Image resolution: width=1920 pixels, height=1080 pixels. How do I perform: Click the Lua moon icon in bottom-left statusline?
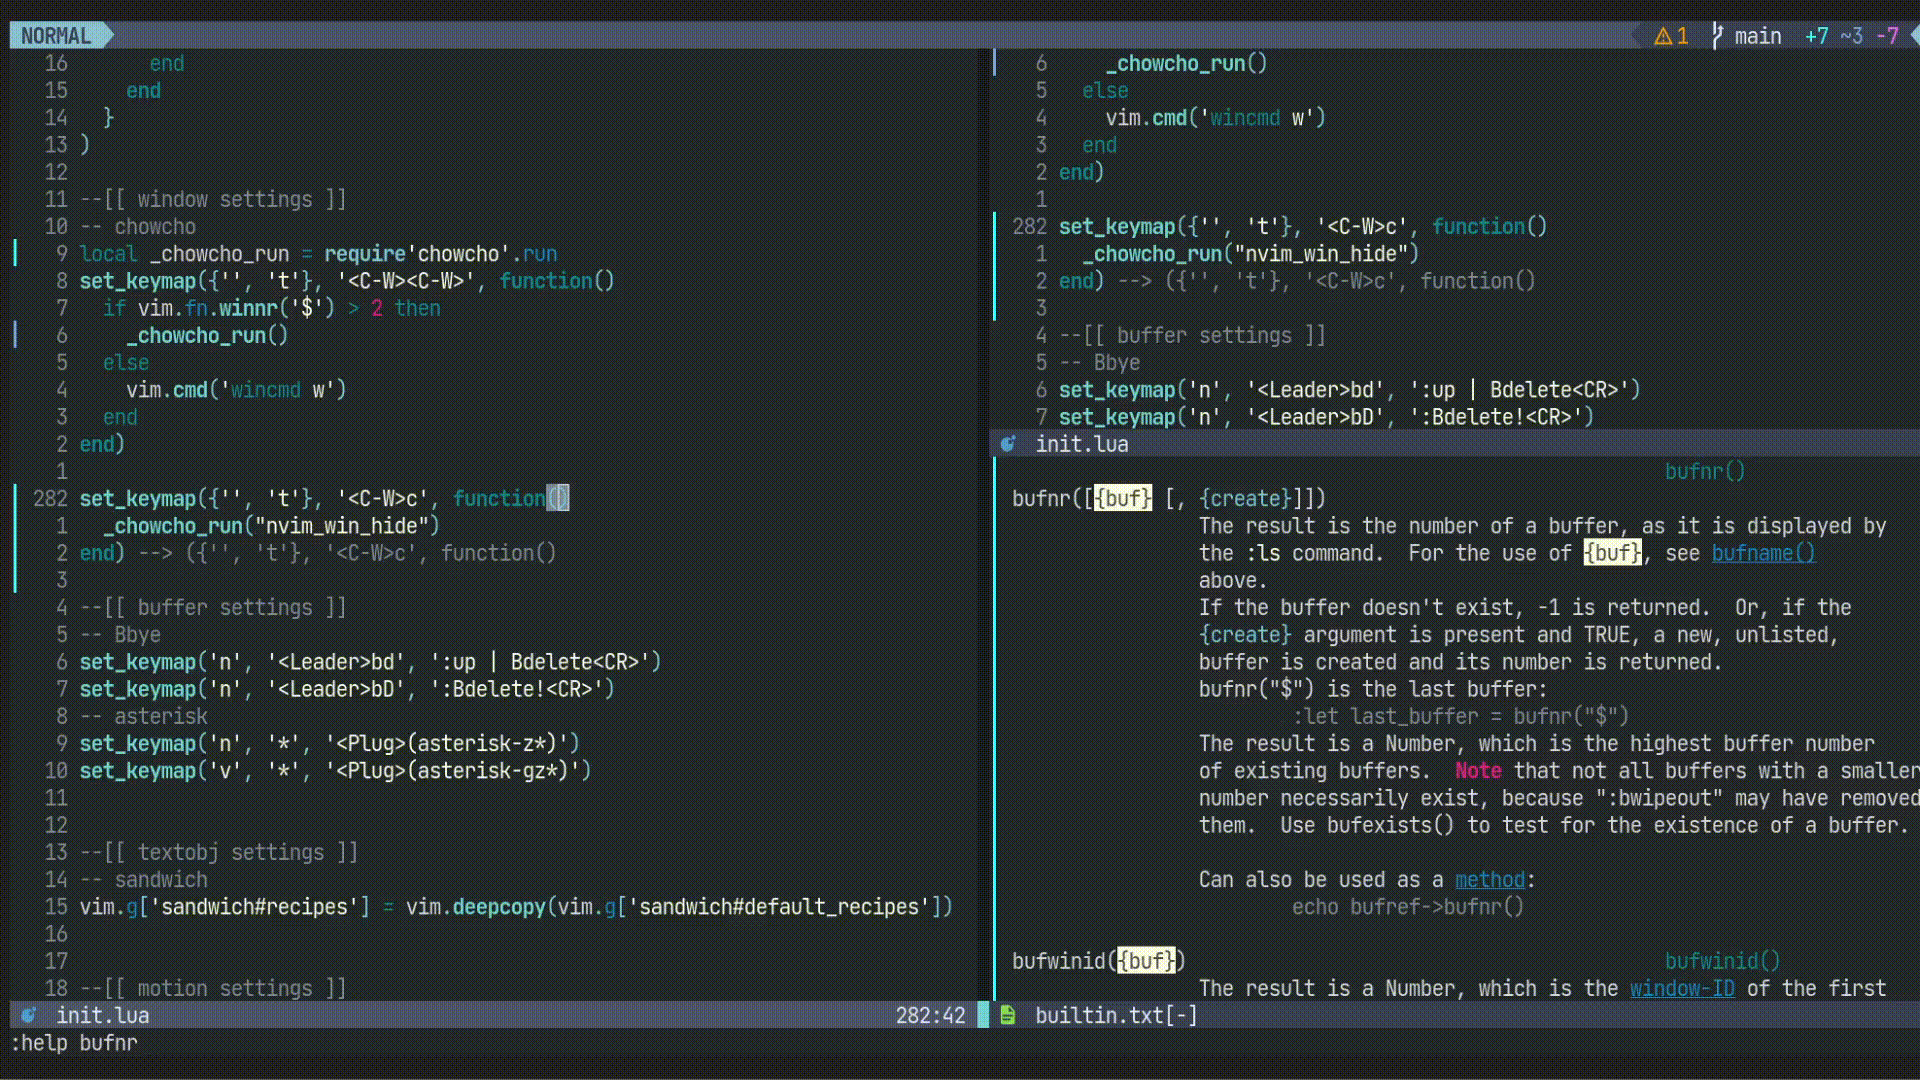(x=29, y=1015)
